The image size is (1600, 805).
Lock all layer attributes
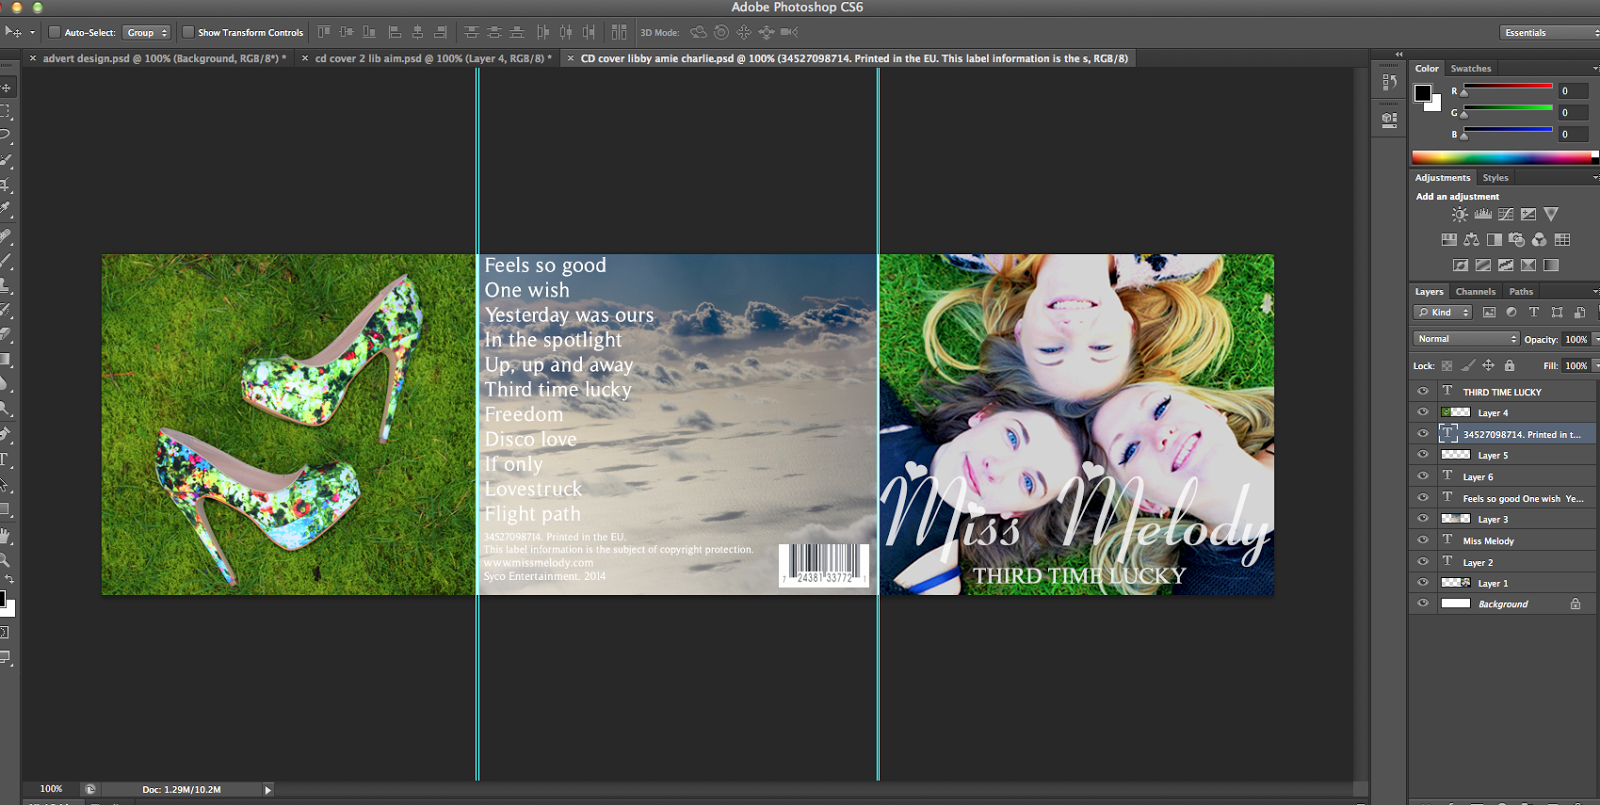click(1509, 366)
